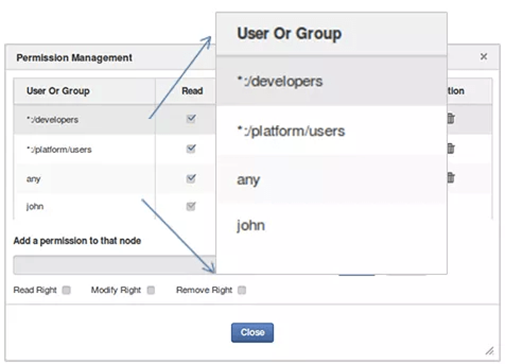Select the john row in small table
The image size is (505, 364).
(x=114, y=206)
